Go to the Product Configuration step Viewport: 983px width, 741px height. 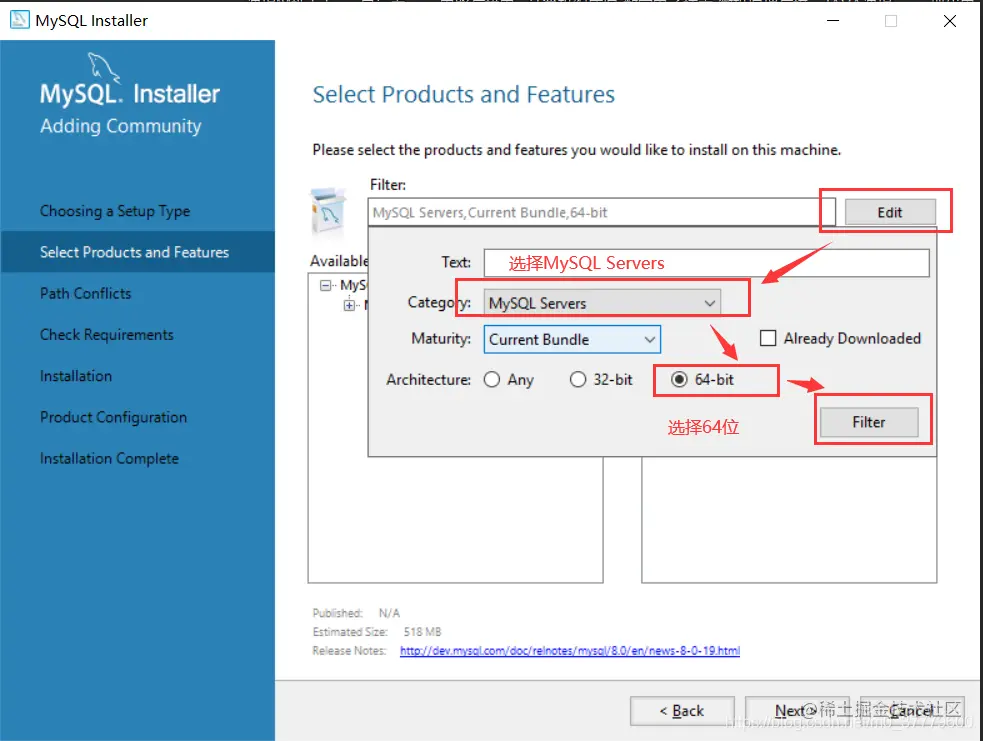113,417
